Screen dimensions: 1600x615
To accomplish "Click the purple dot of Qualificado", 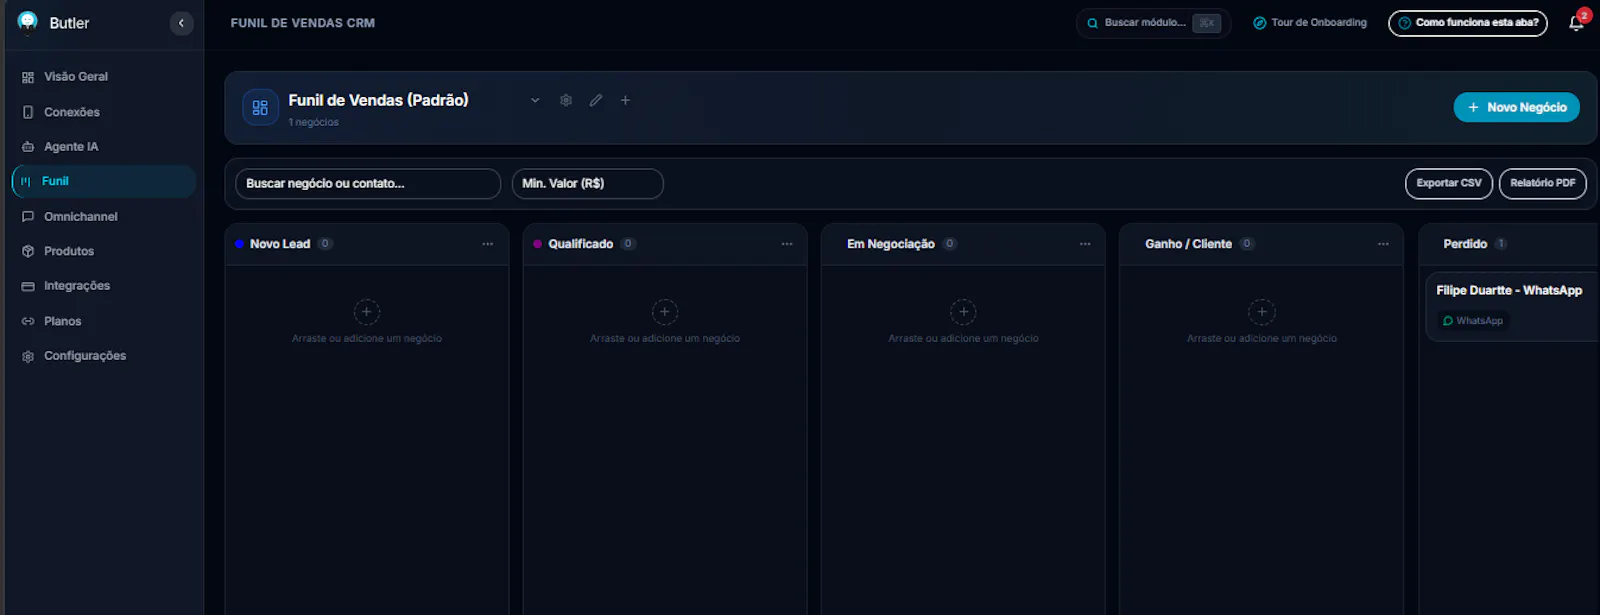I will 537,244.
